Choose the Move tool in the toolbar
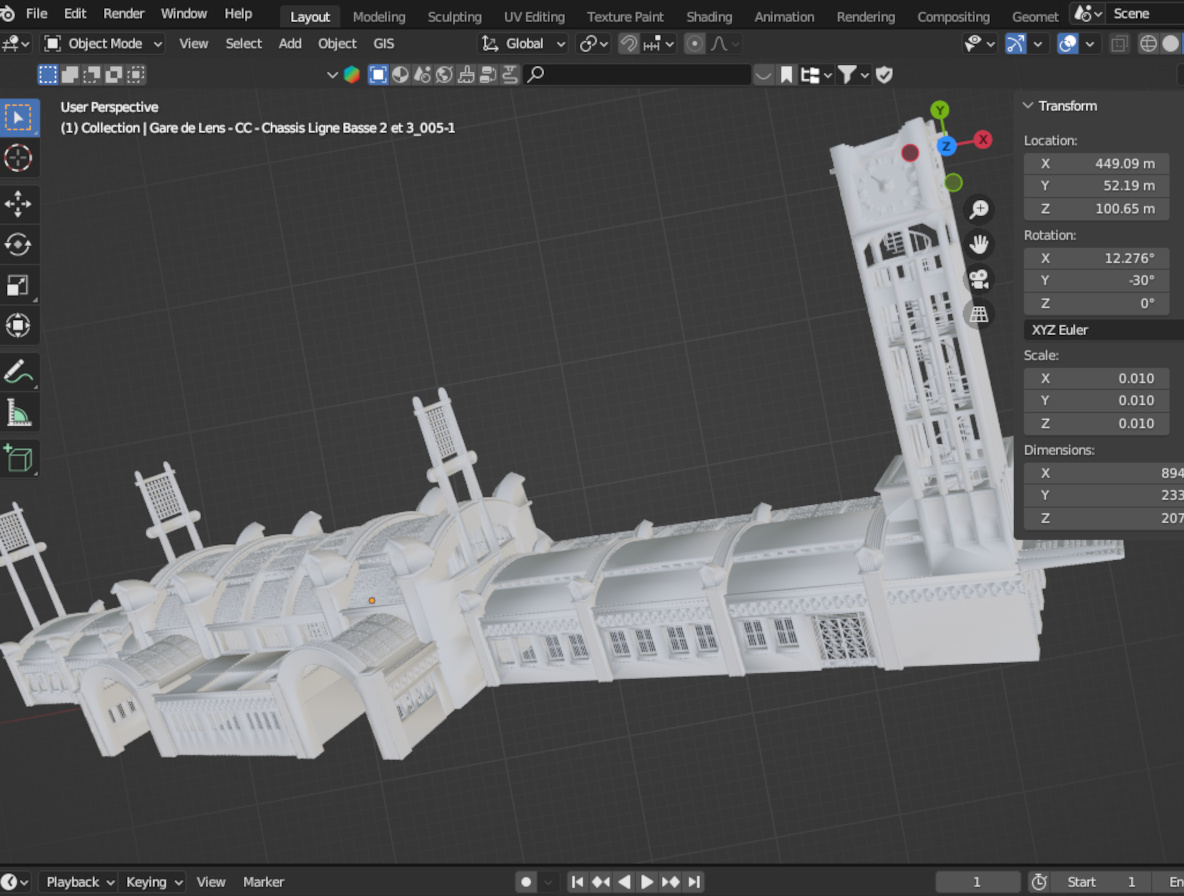Screen dimensions: 1184x896 click(18, 204)
